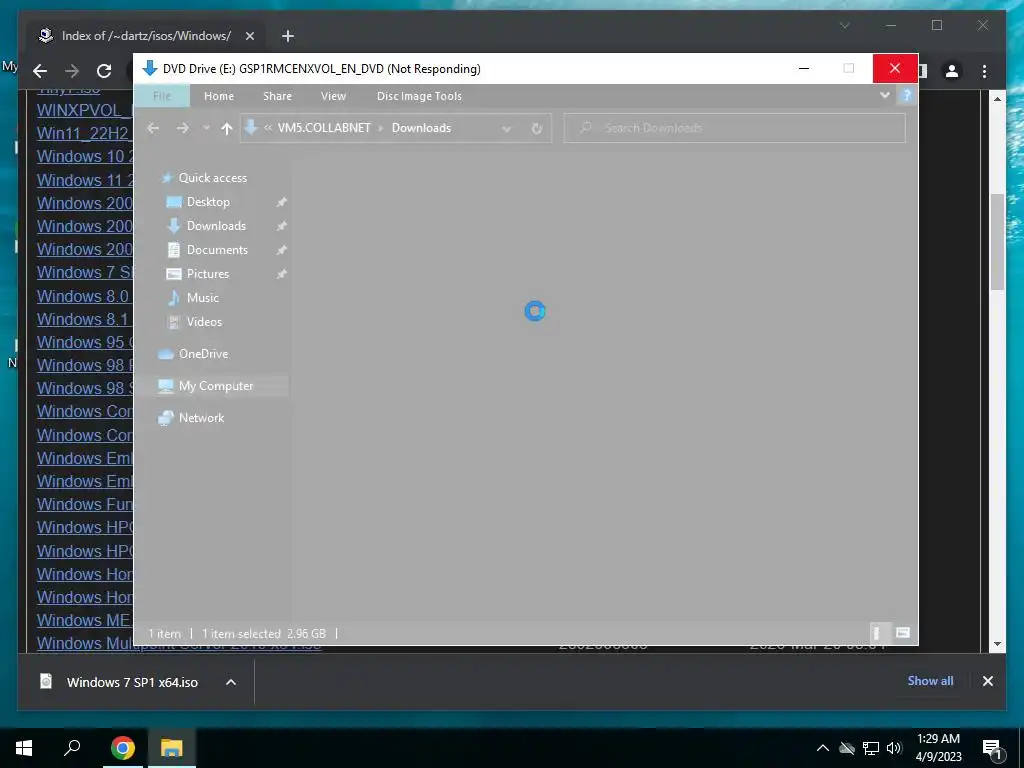Open the File tab in Explorer ribbon

point(162,96)
